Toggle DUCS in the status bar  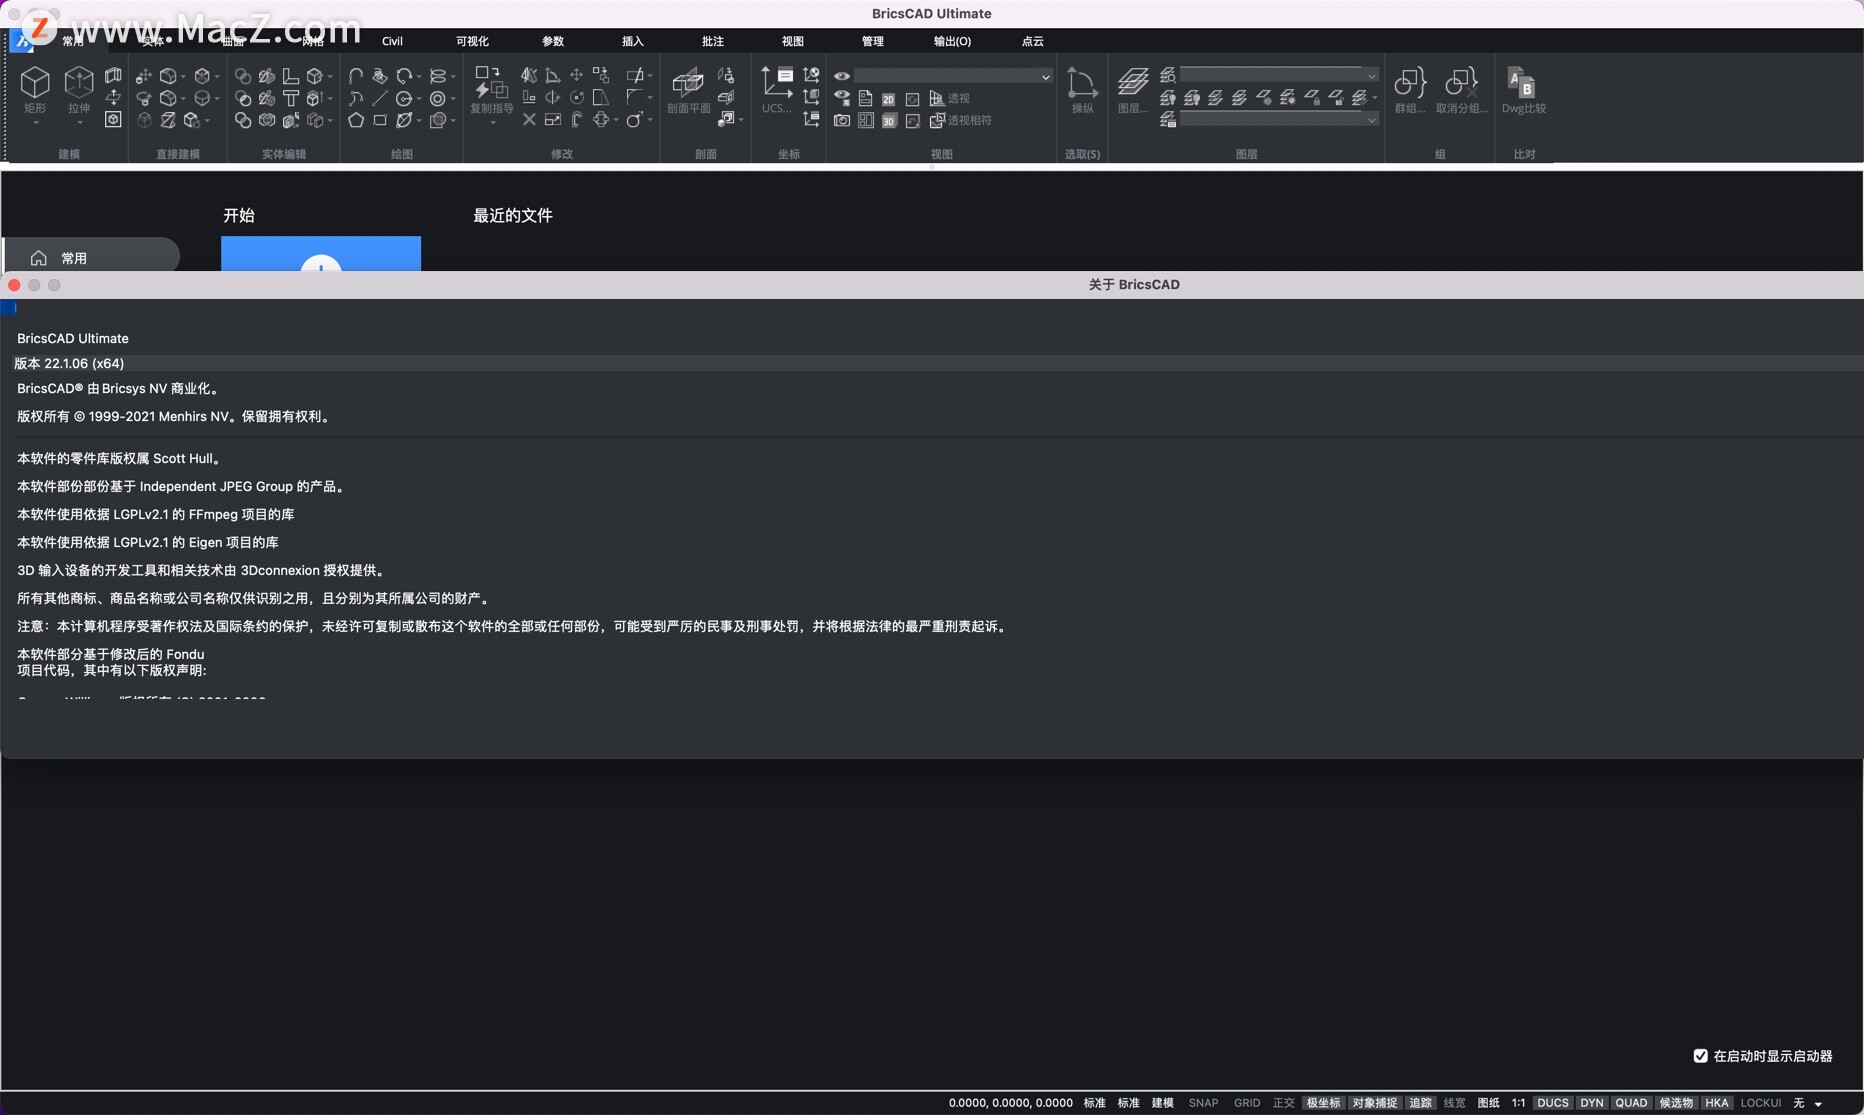click(1553, 1103)
